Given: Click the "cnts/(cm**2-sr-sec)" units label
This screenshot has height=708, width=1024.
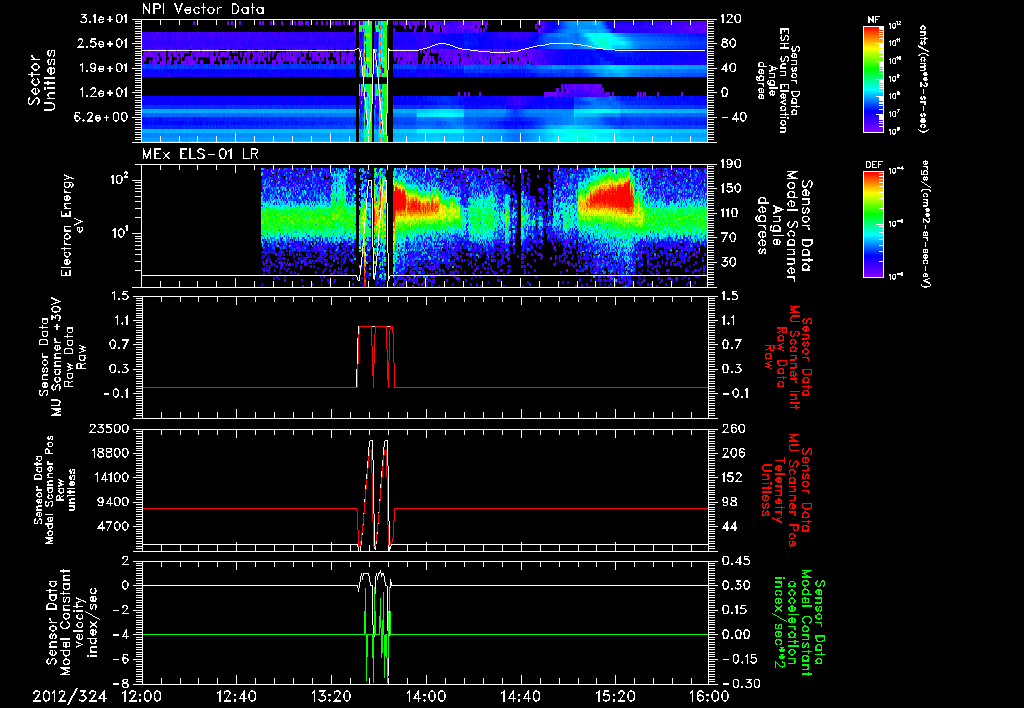Looking at the screenshot, I should point(923,78).
